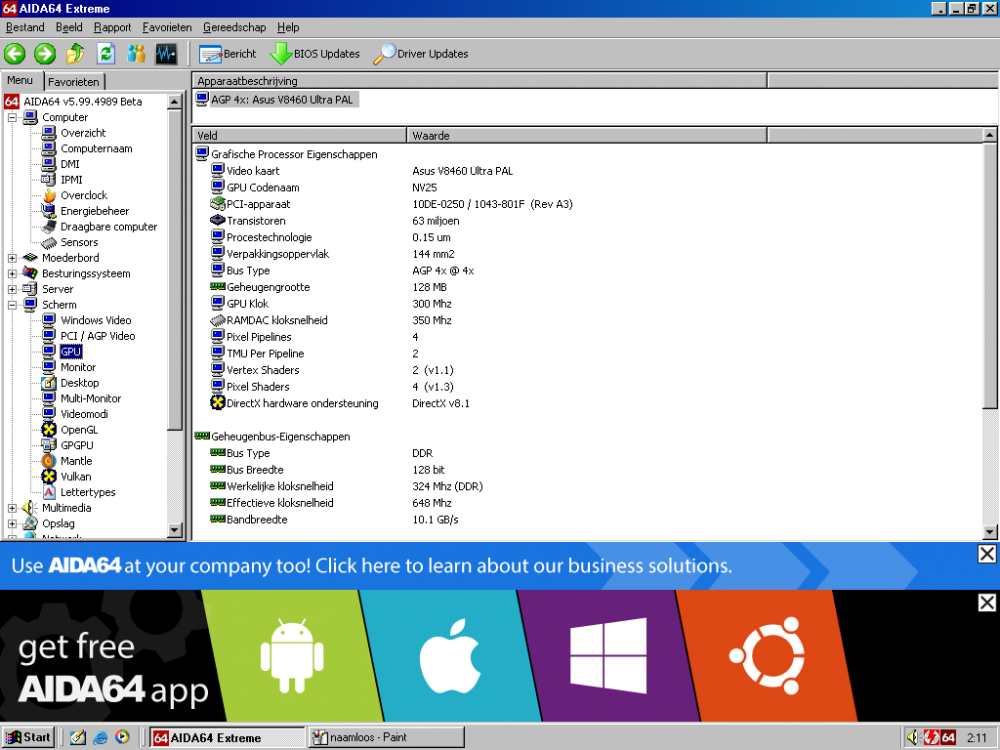1000x750 pixels.
Task: Open the Vulkan page in the sidebar
Action: click(75, 477)
